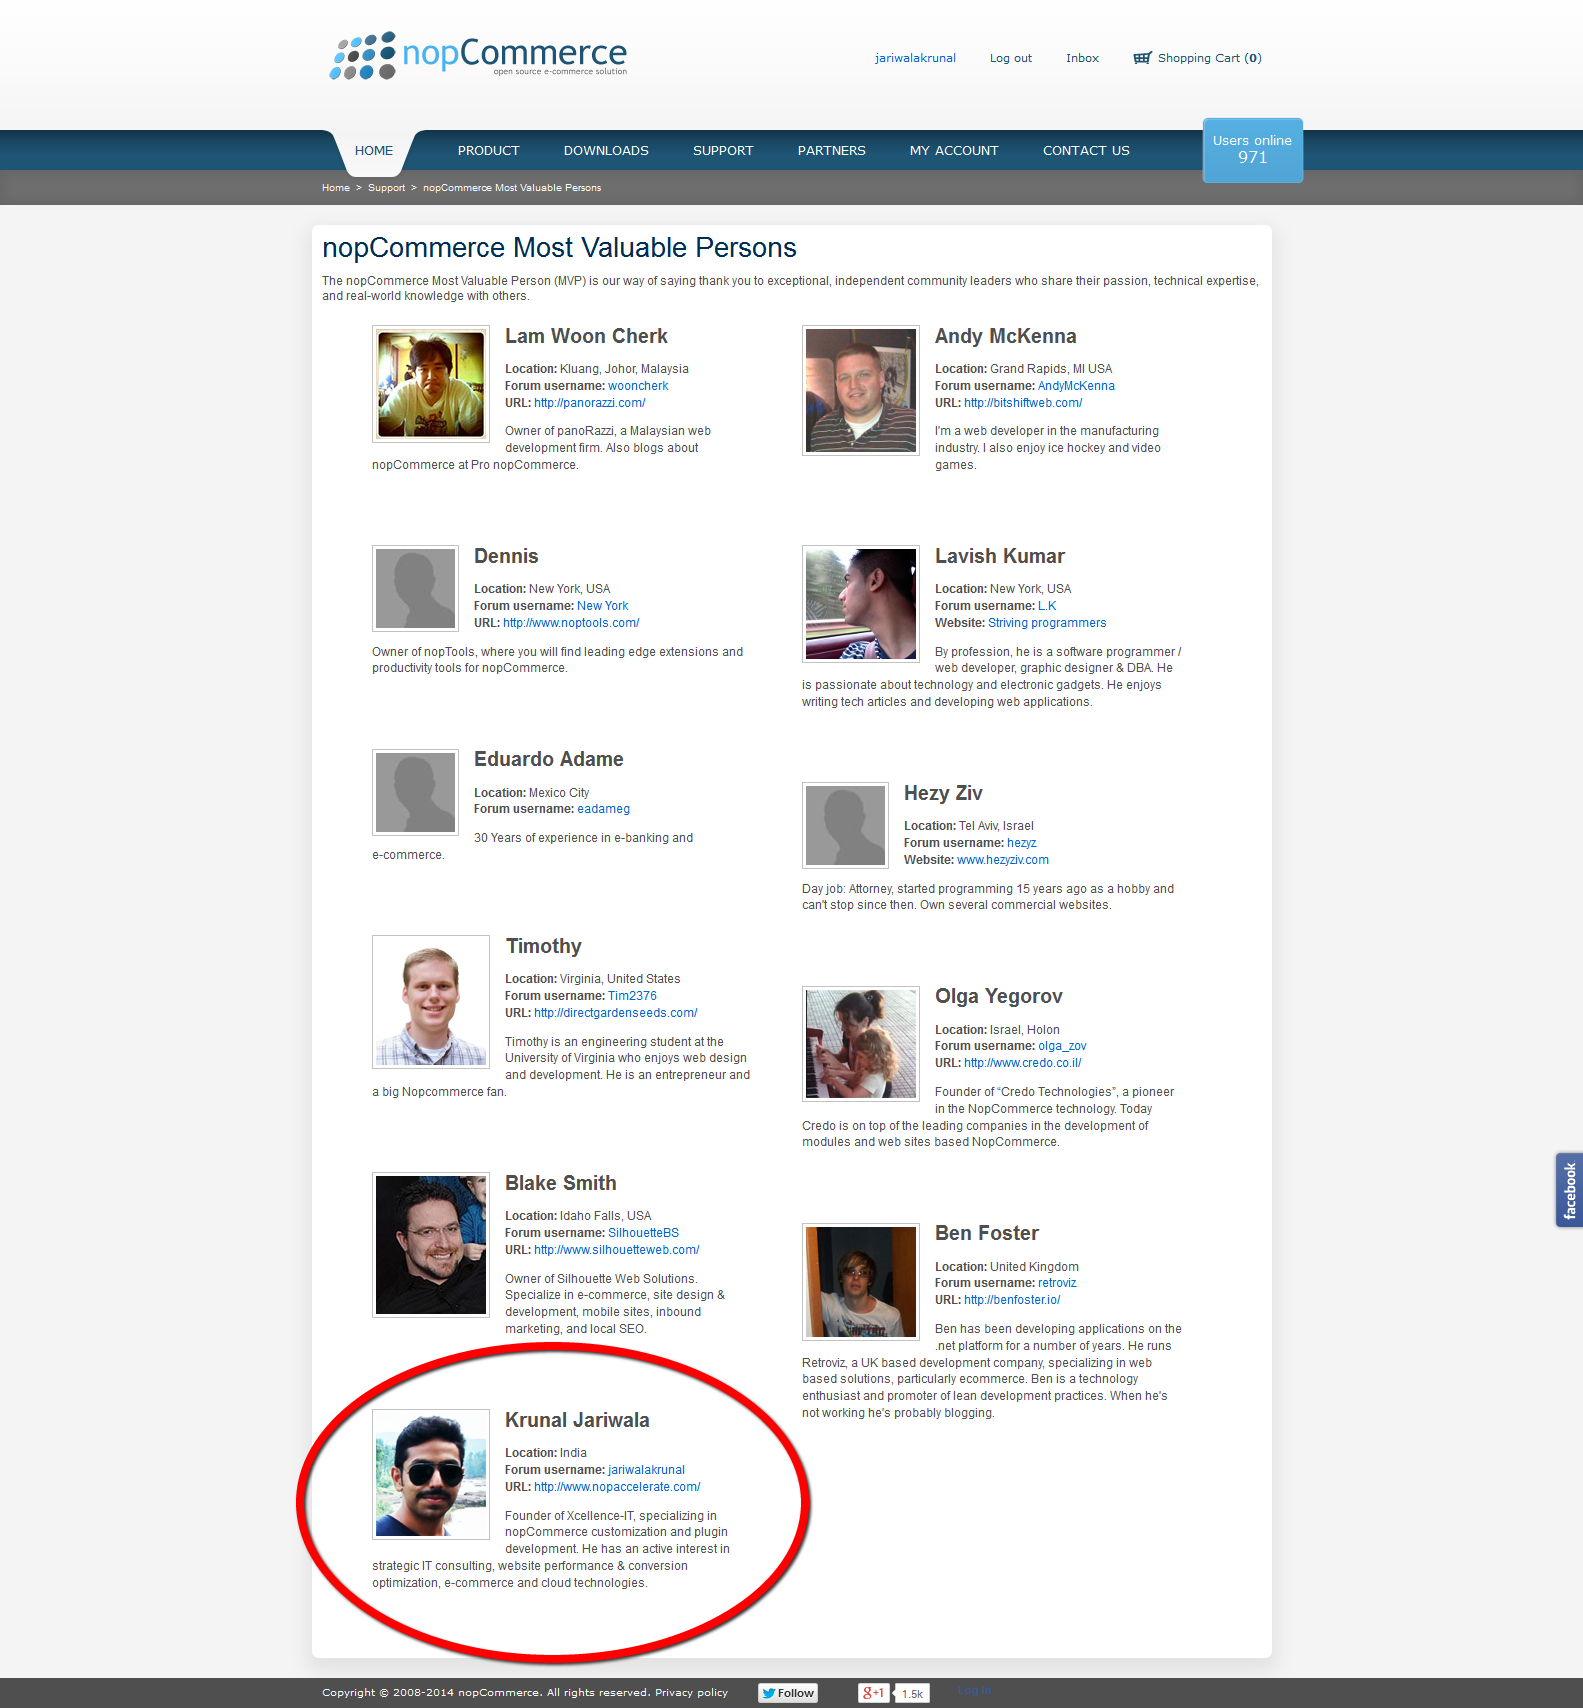Open the www.nopaccelerate.com URL

617,1487
